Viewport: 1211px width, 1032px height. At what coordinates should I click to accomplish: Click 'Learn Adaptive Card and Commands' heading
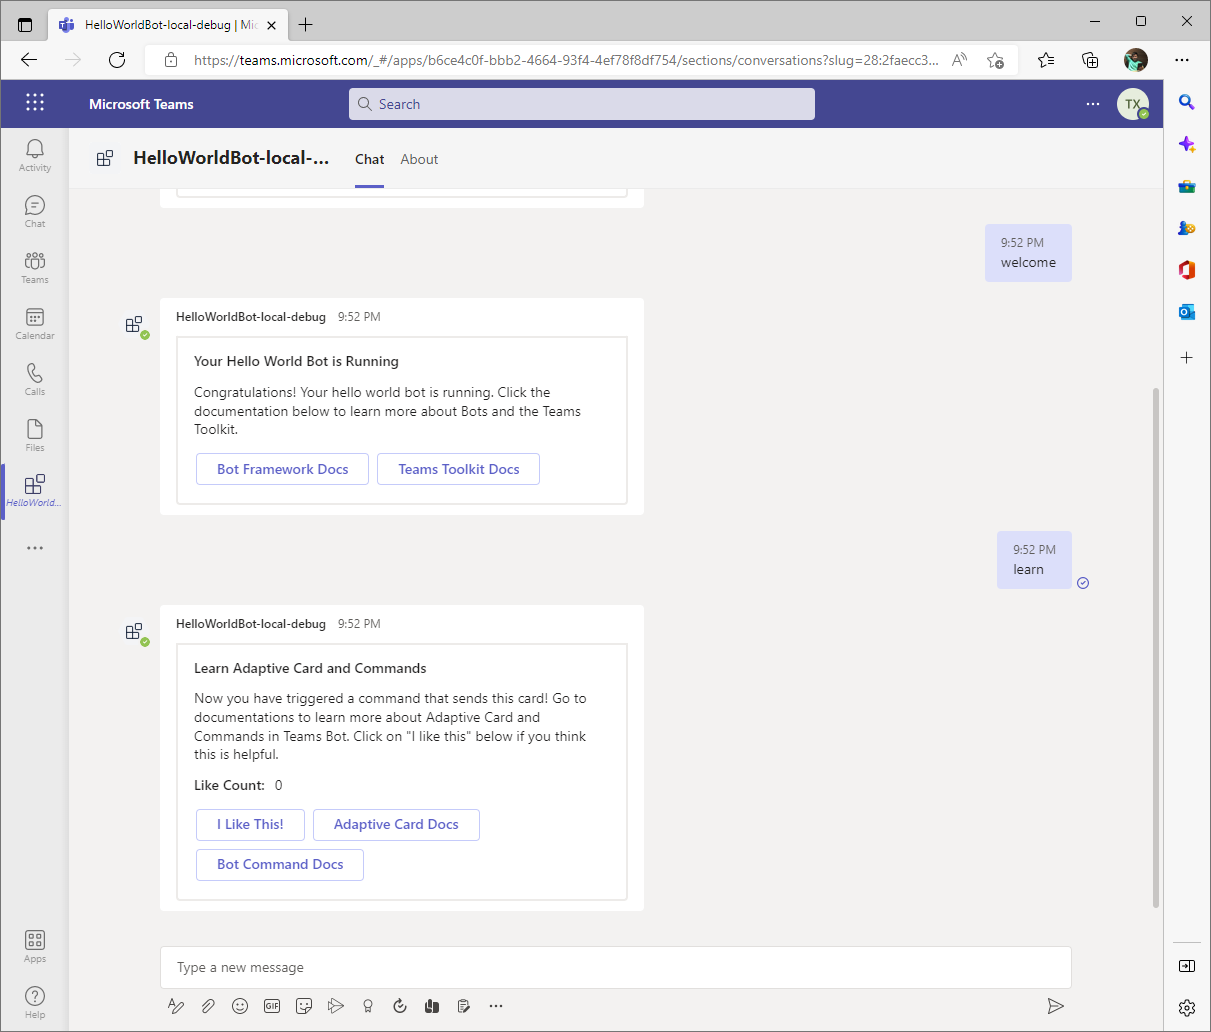coord(310,668)
